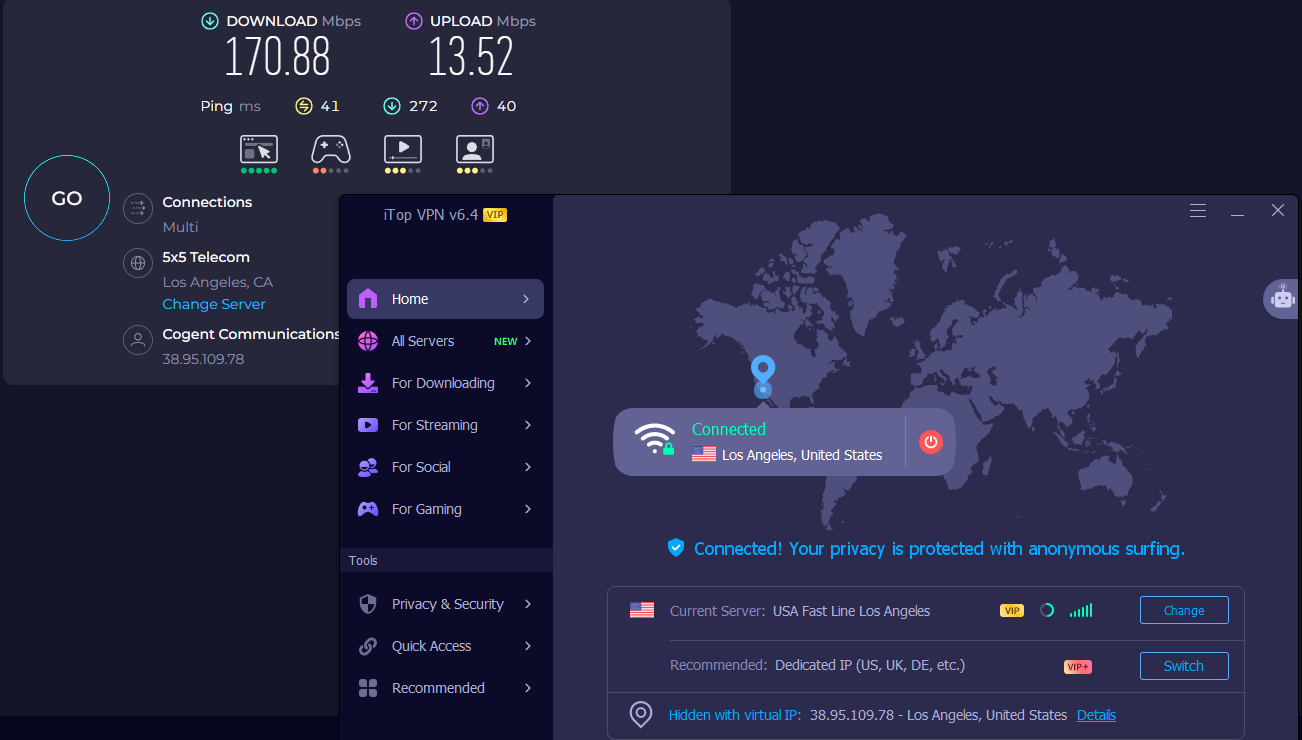Select All Servers in sidebar
The image size is (1302, 740).
[423, 341]
